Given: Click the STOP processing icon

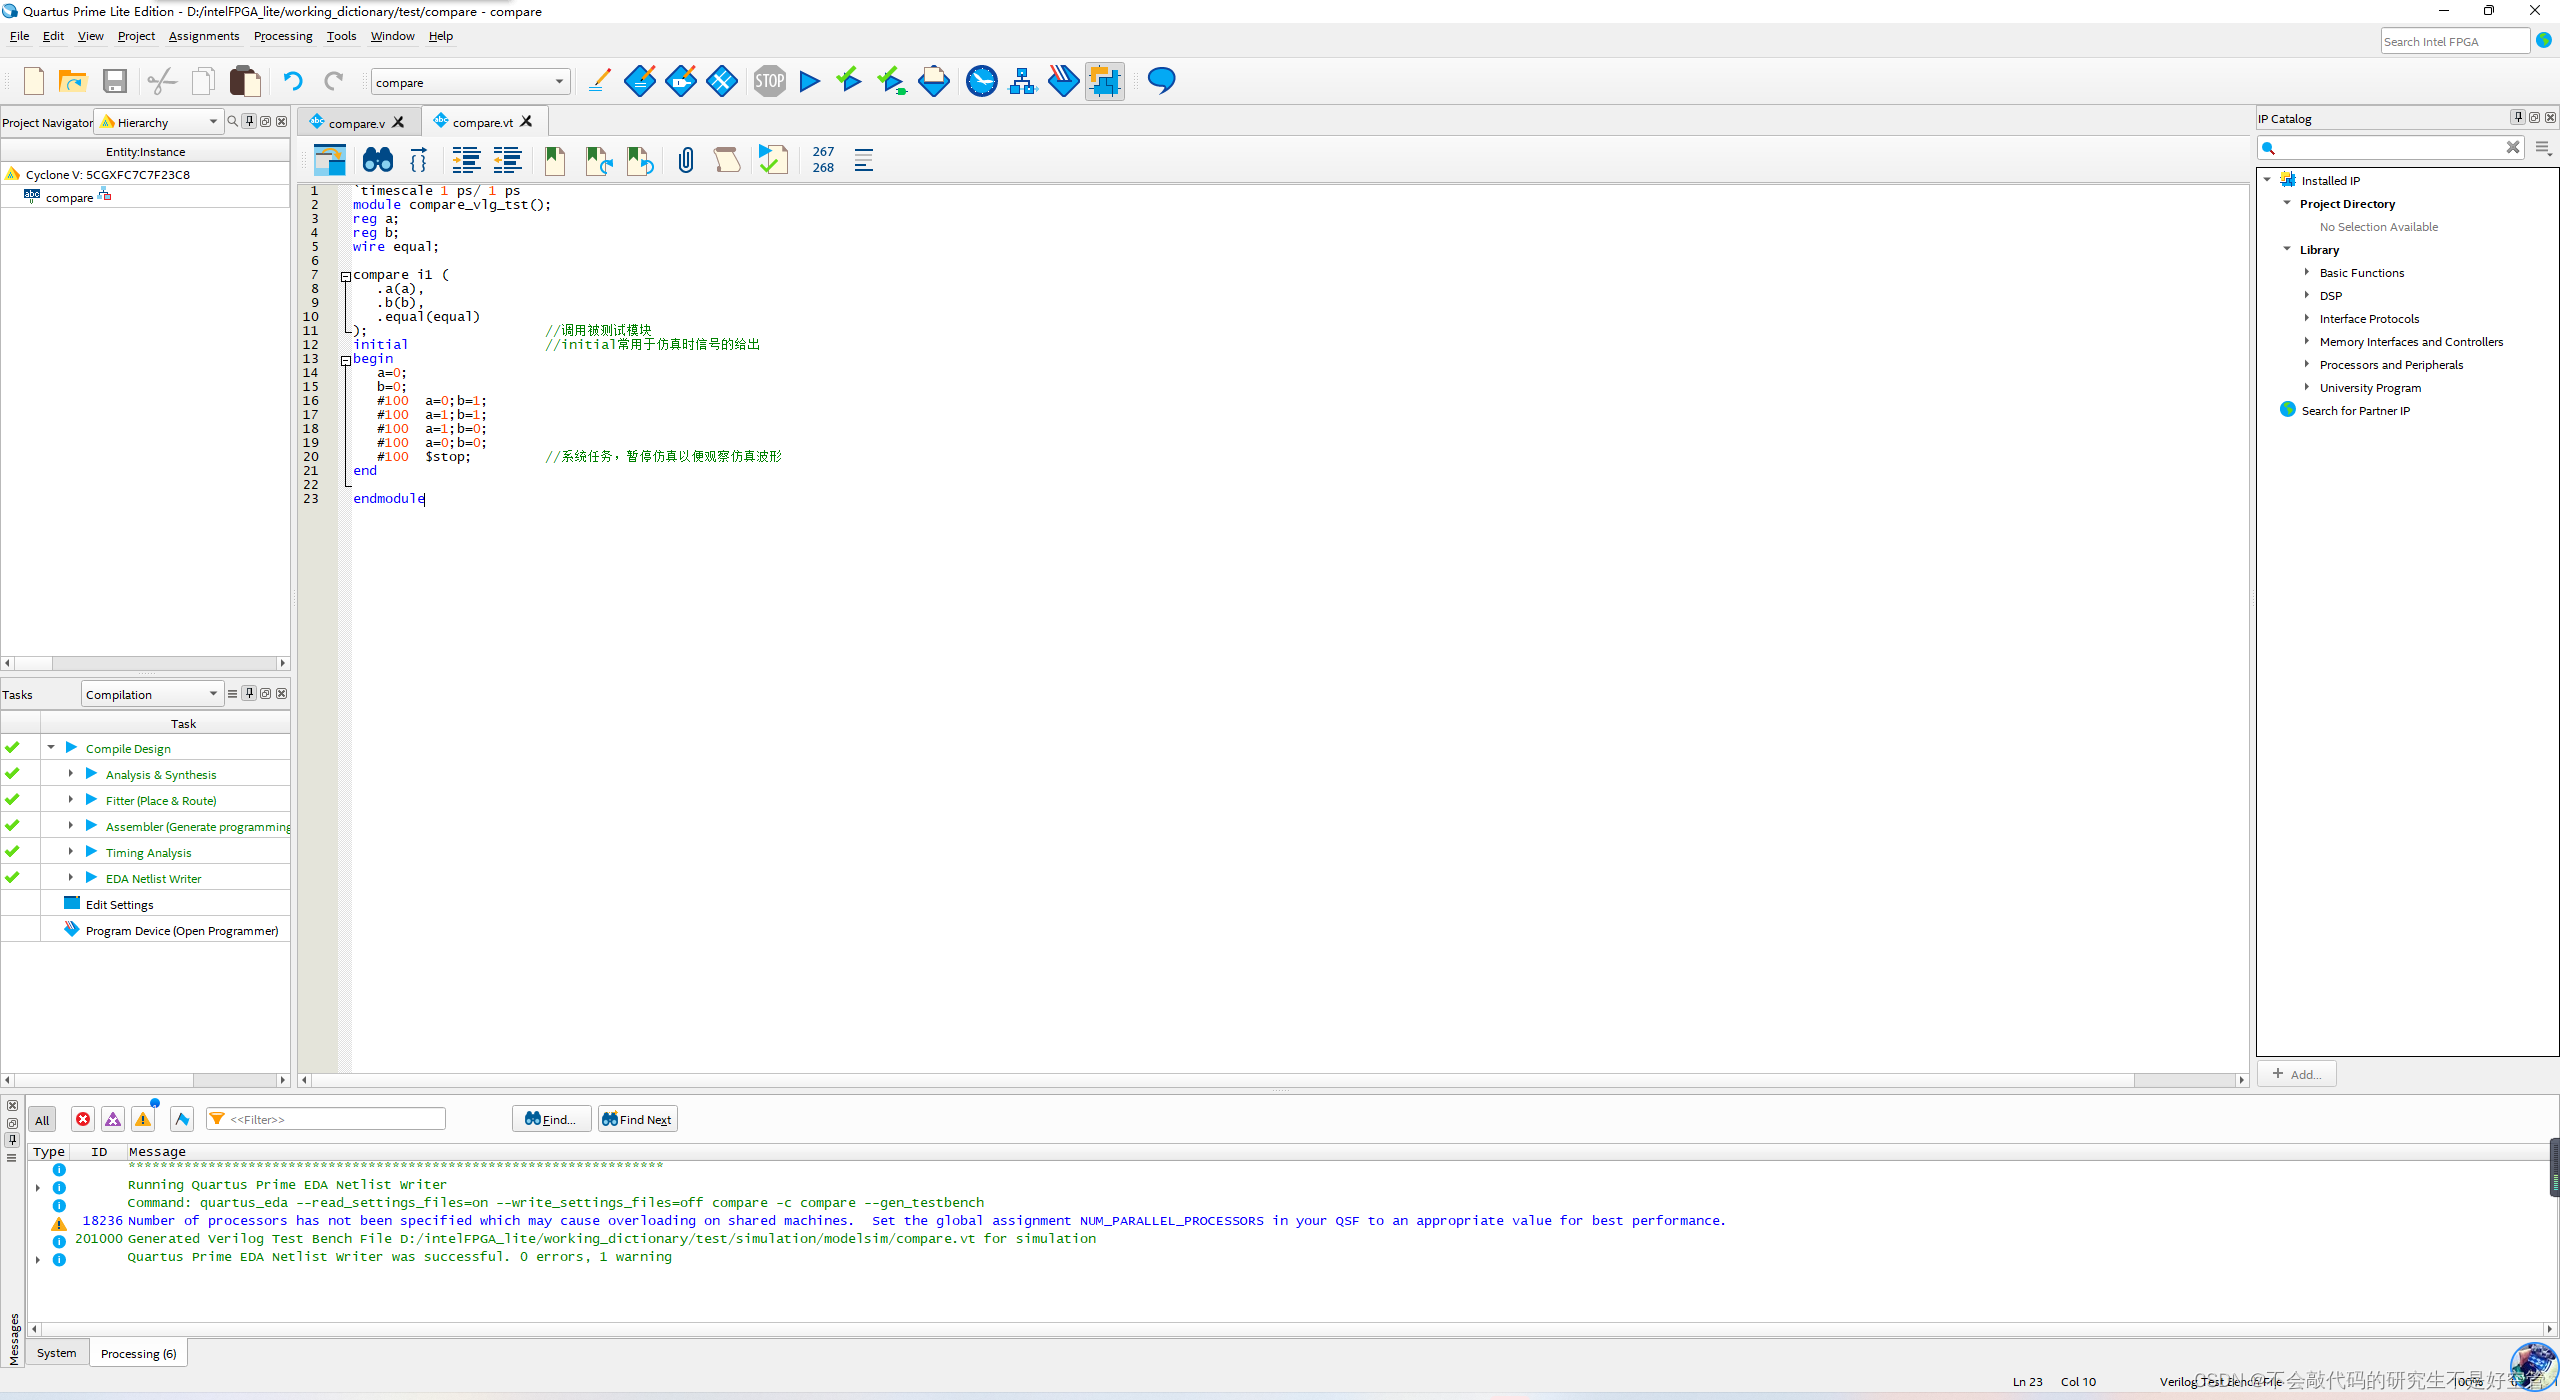Looking at the screenshot, I should point(769,81).
